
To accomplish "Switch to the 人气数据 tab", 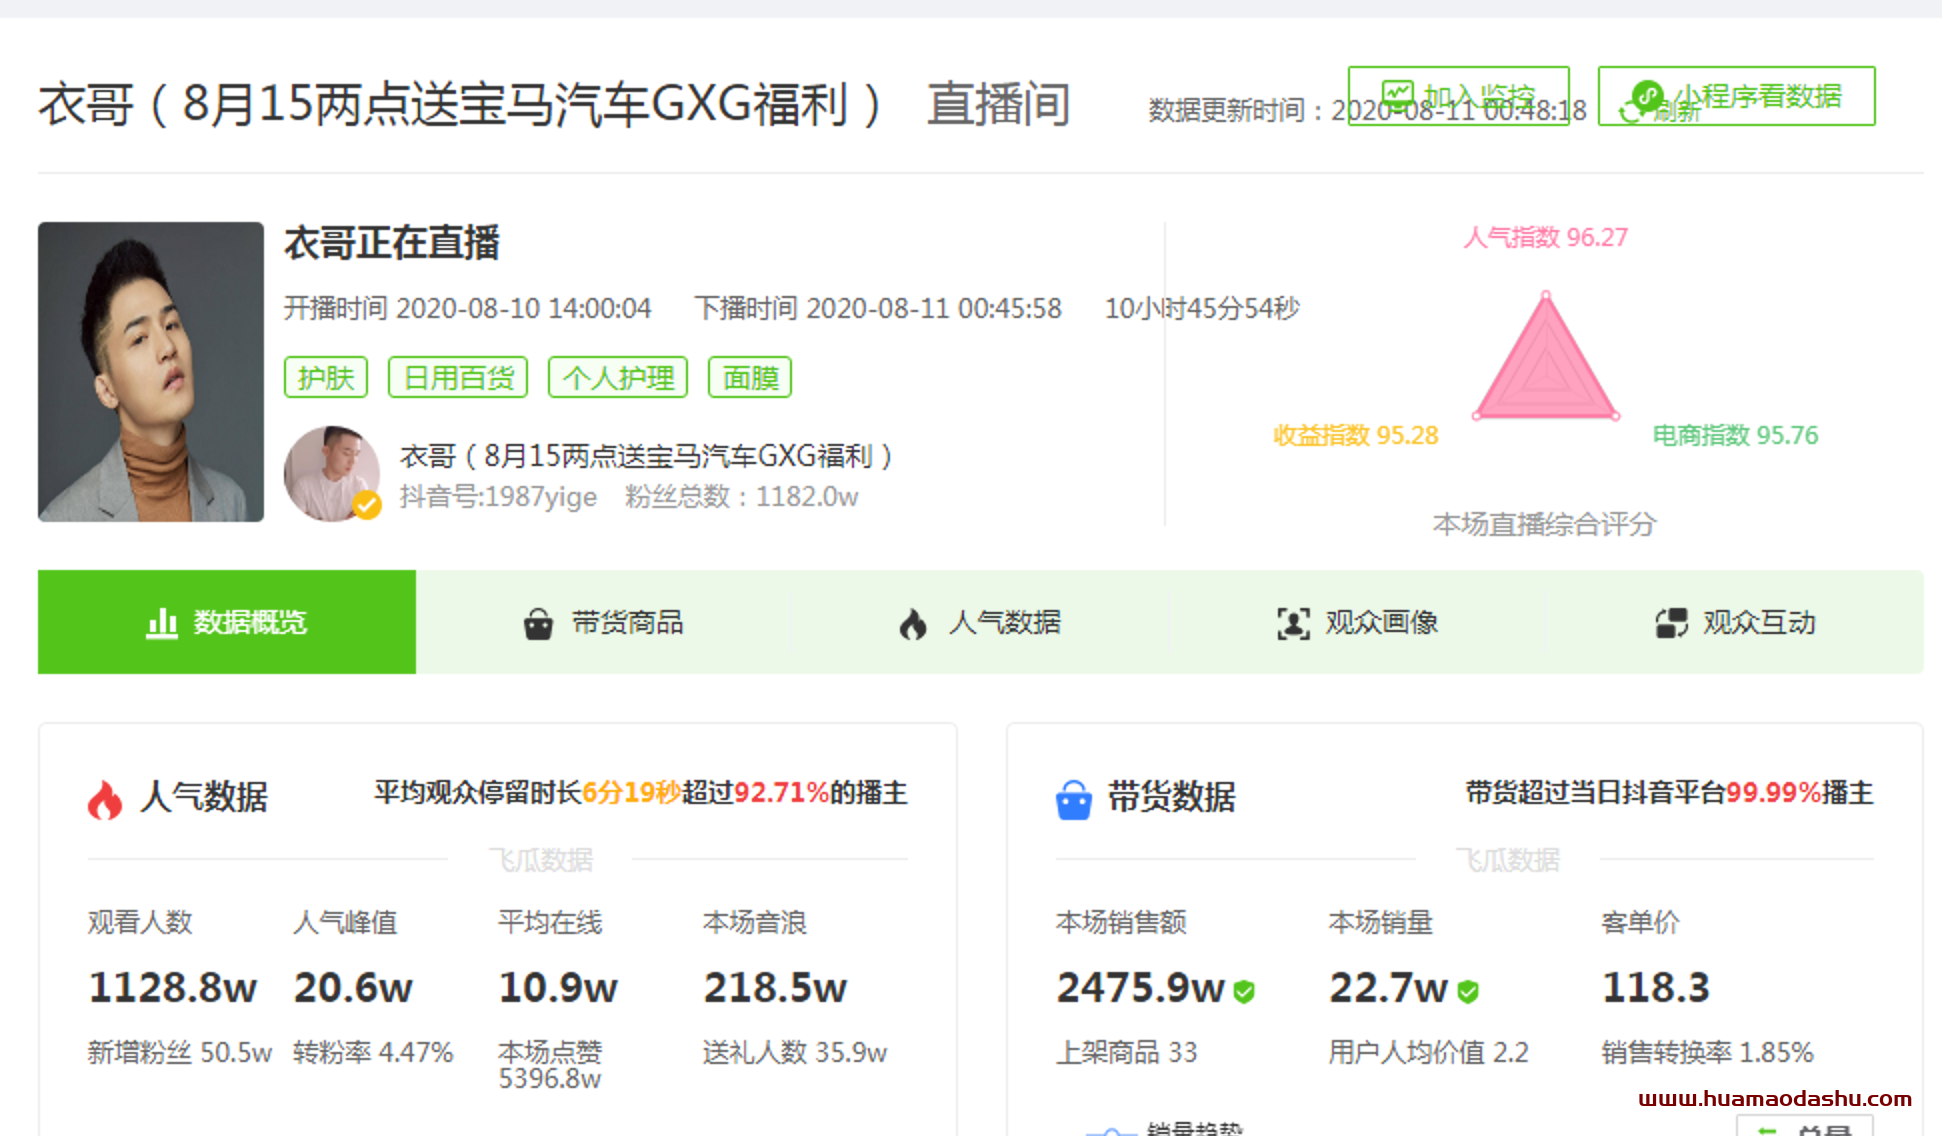I will [x=981, y=622].
